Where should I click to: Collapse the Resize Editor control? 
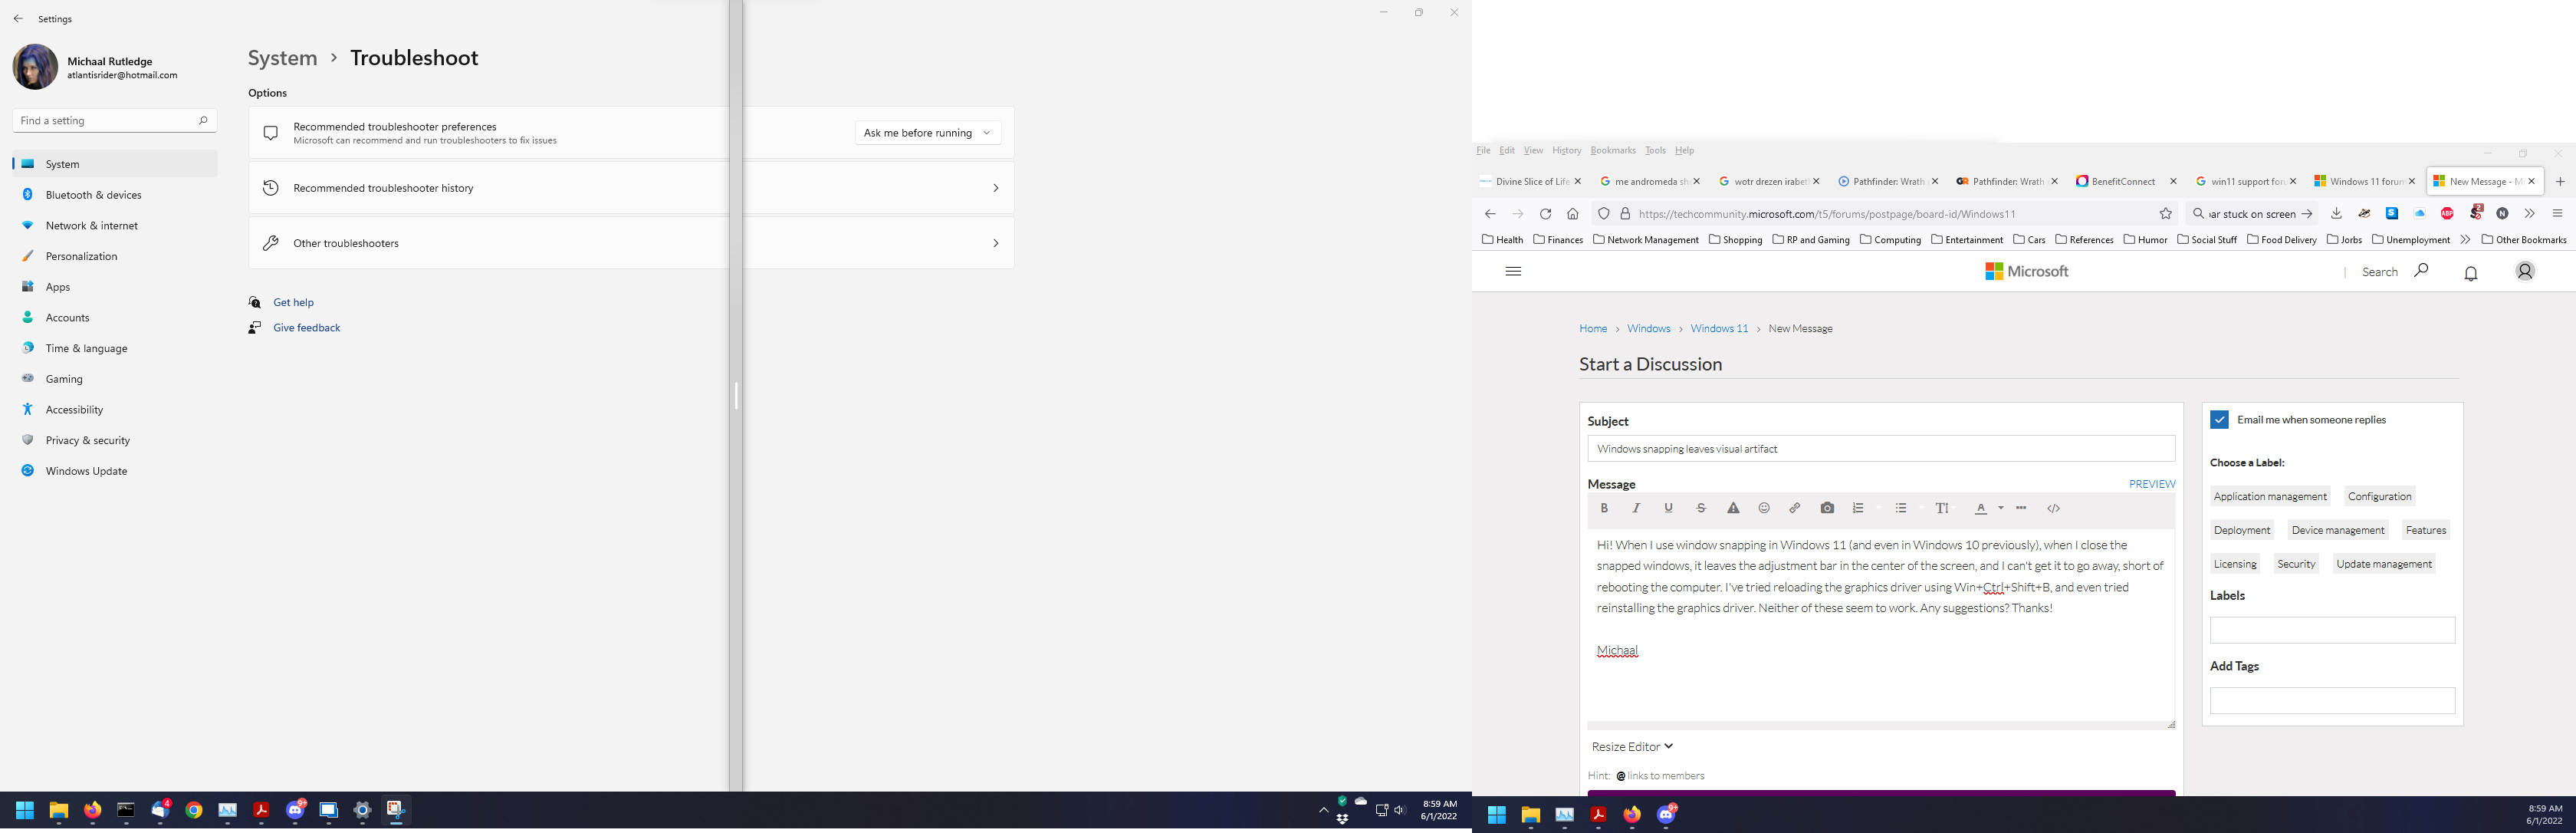(1631, 746)
